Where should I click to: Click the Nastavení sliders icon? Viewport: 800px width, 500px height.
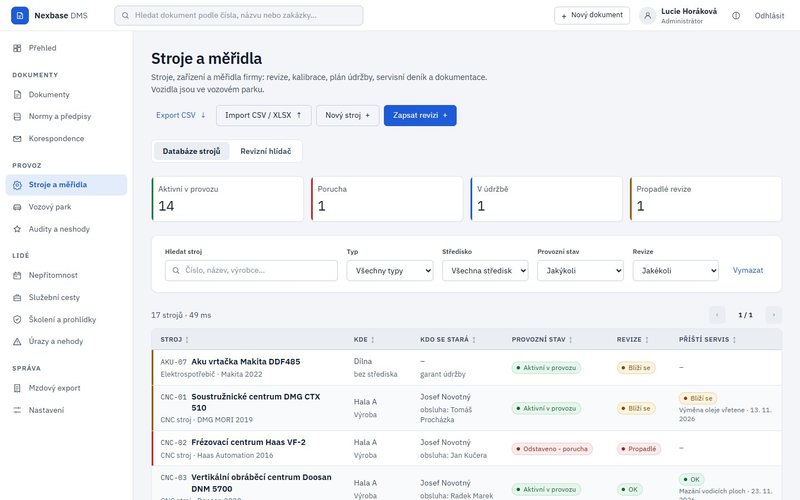click(17, 410)
